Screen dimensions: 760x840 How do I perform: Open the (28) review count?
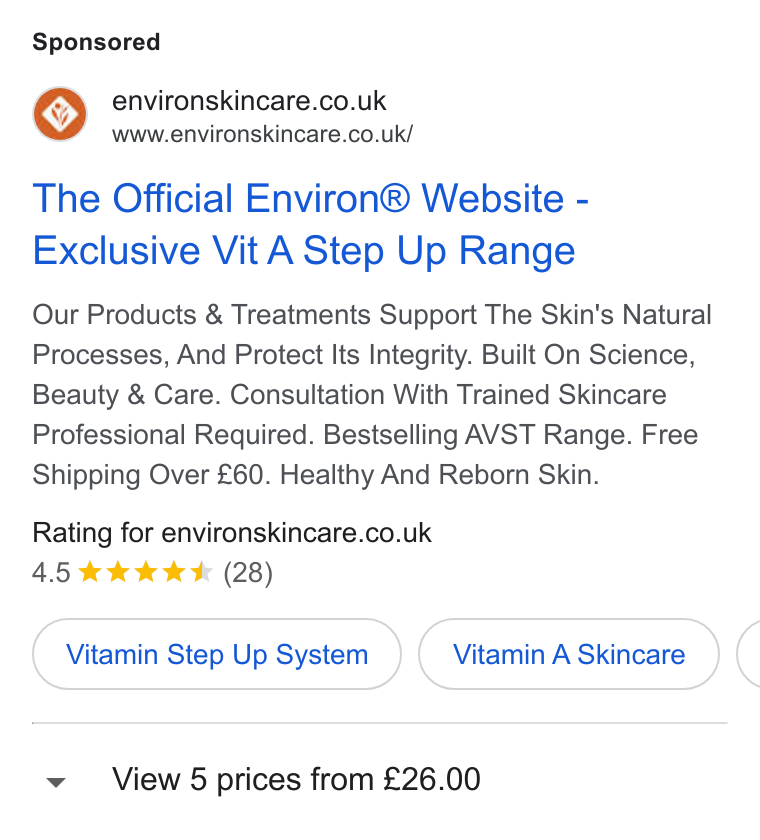(248, 573)
